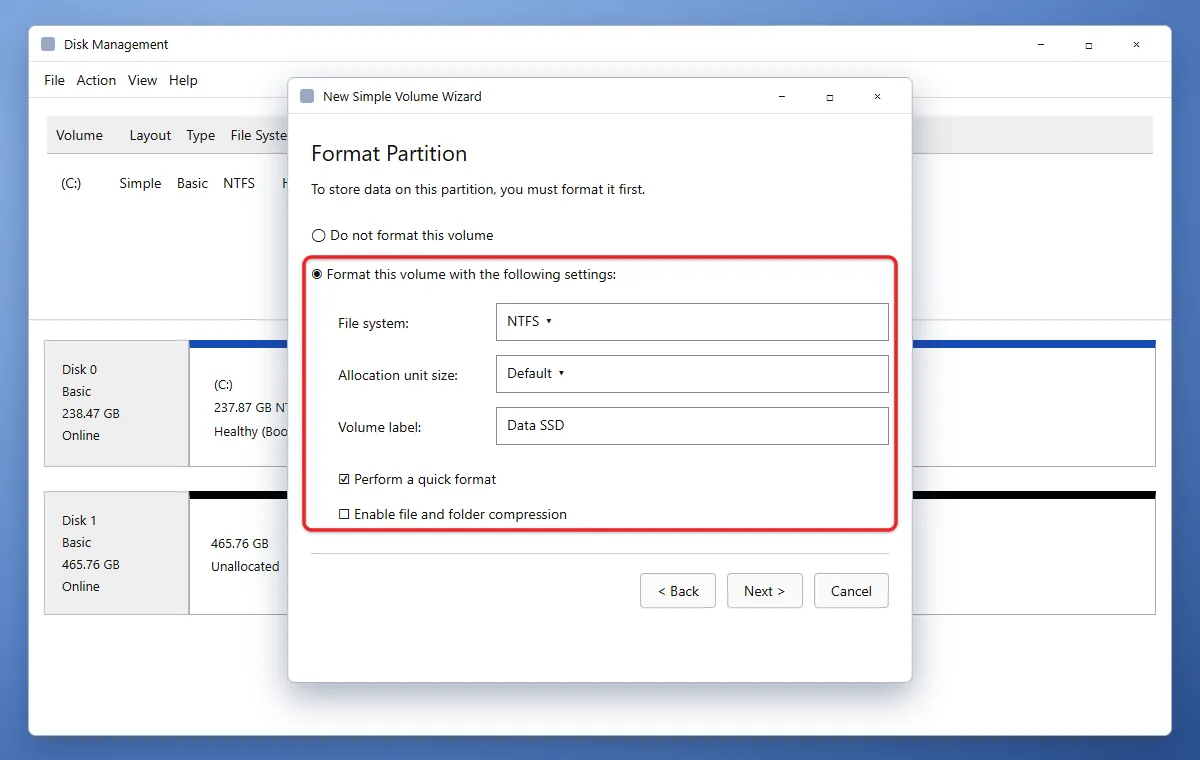Go to the previous step with Back

pyautogui.click(x=677, y=591)
